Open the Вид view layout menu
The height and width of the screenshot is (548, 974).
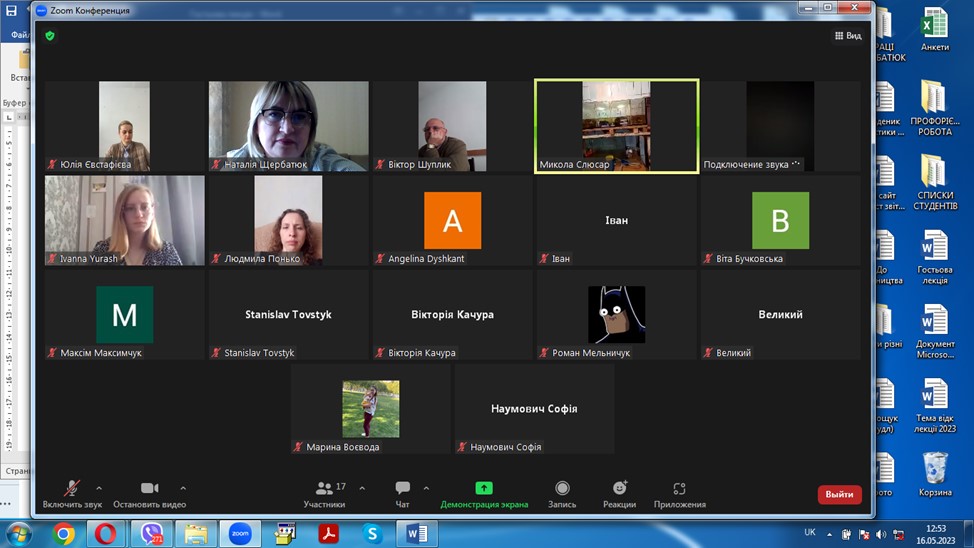(847, 36)
